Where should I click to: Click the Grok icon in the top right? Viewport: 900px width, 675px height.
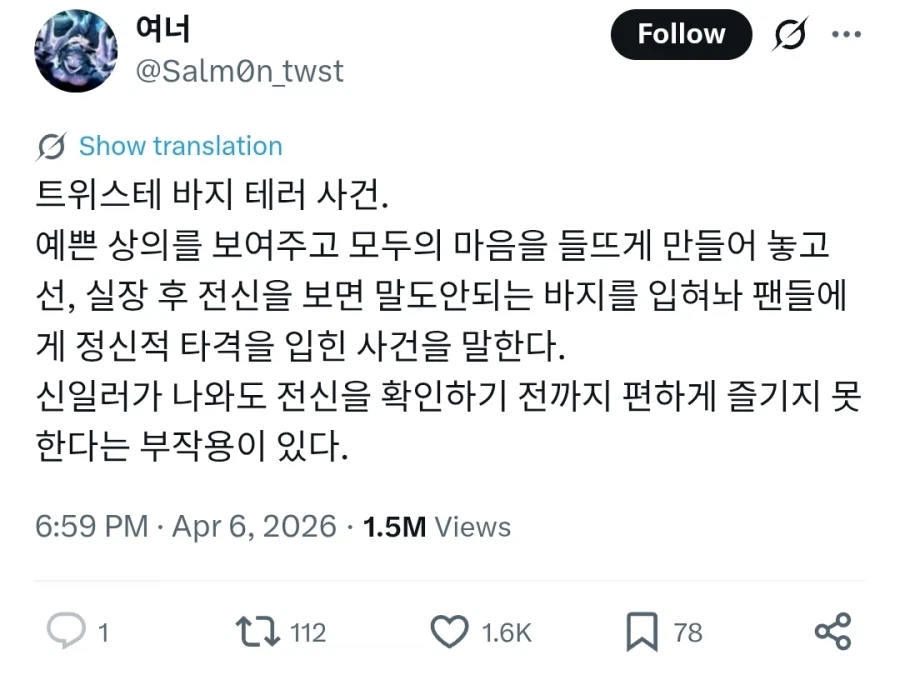(789, 33)
